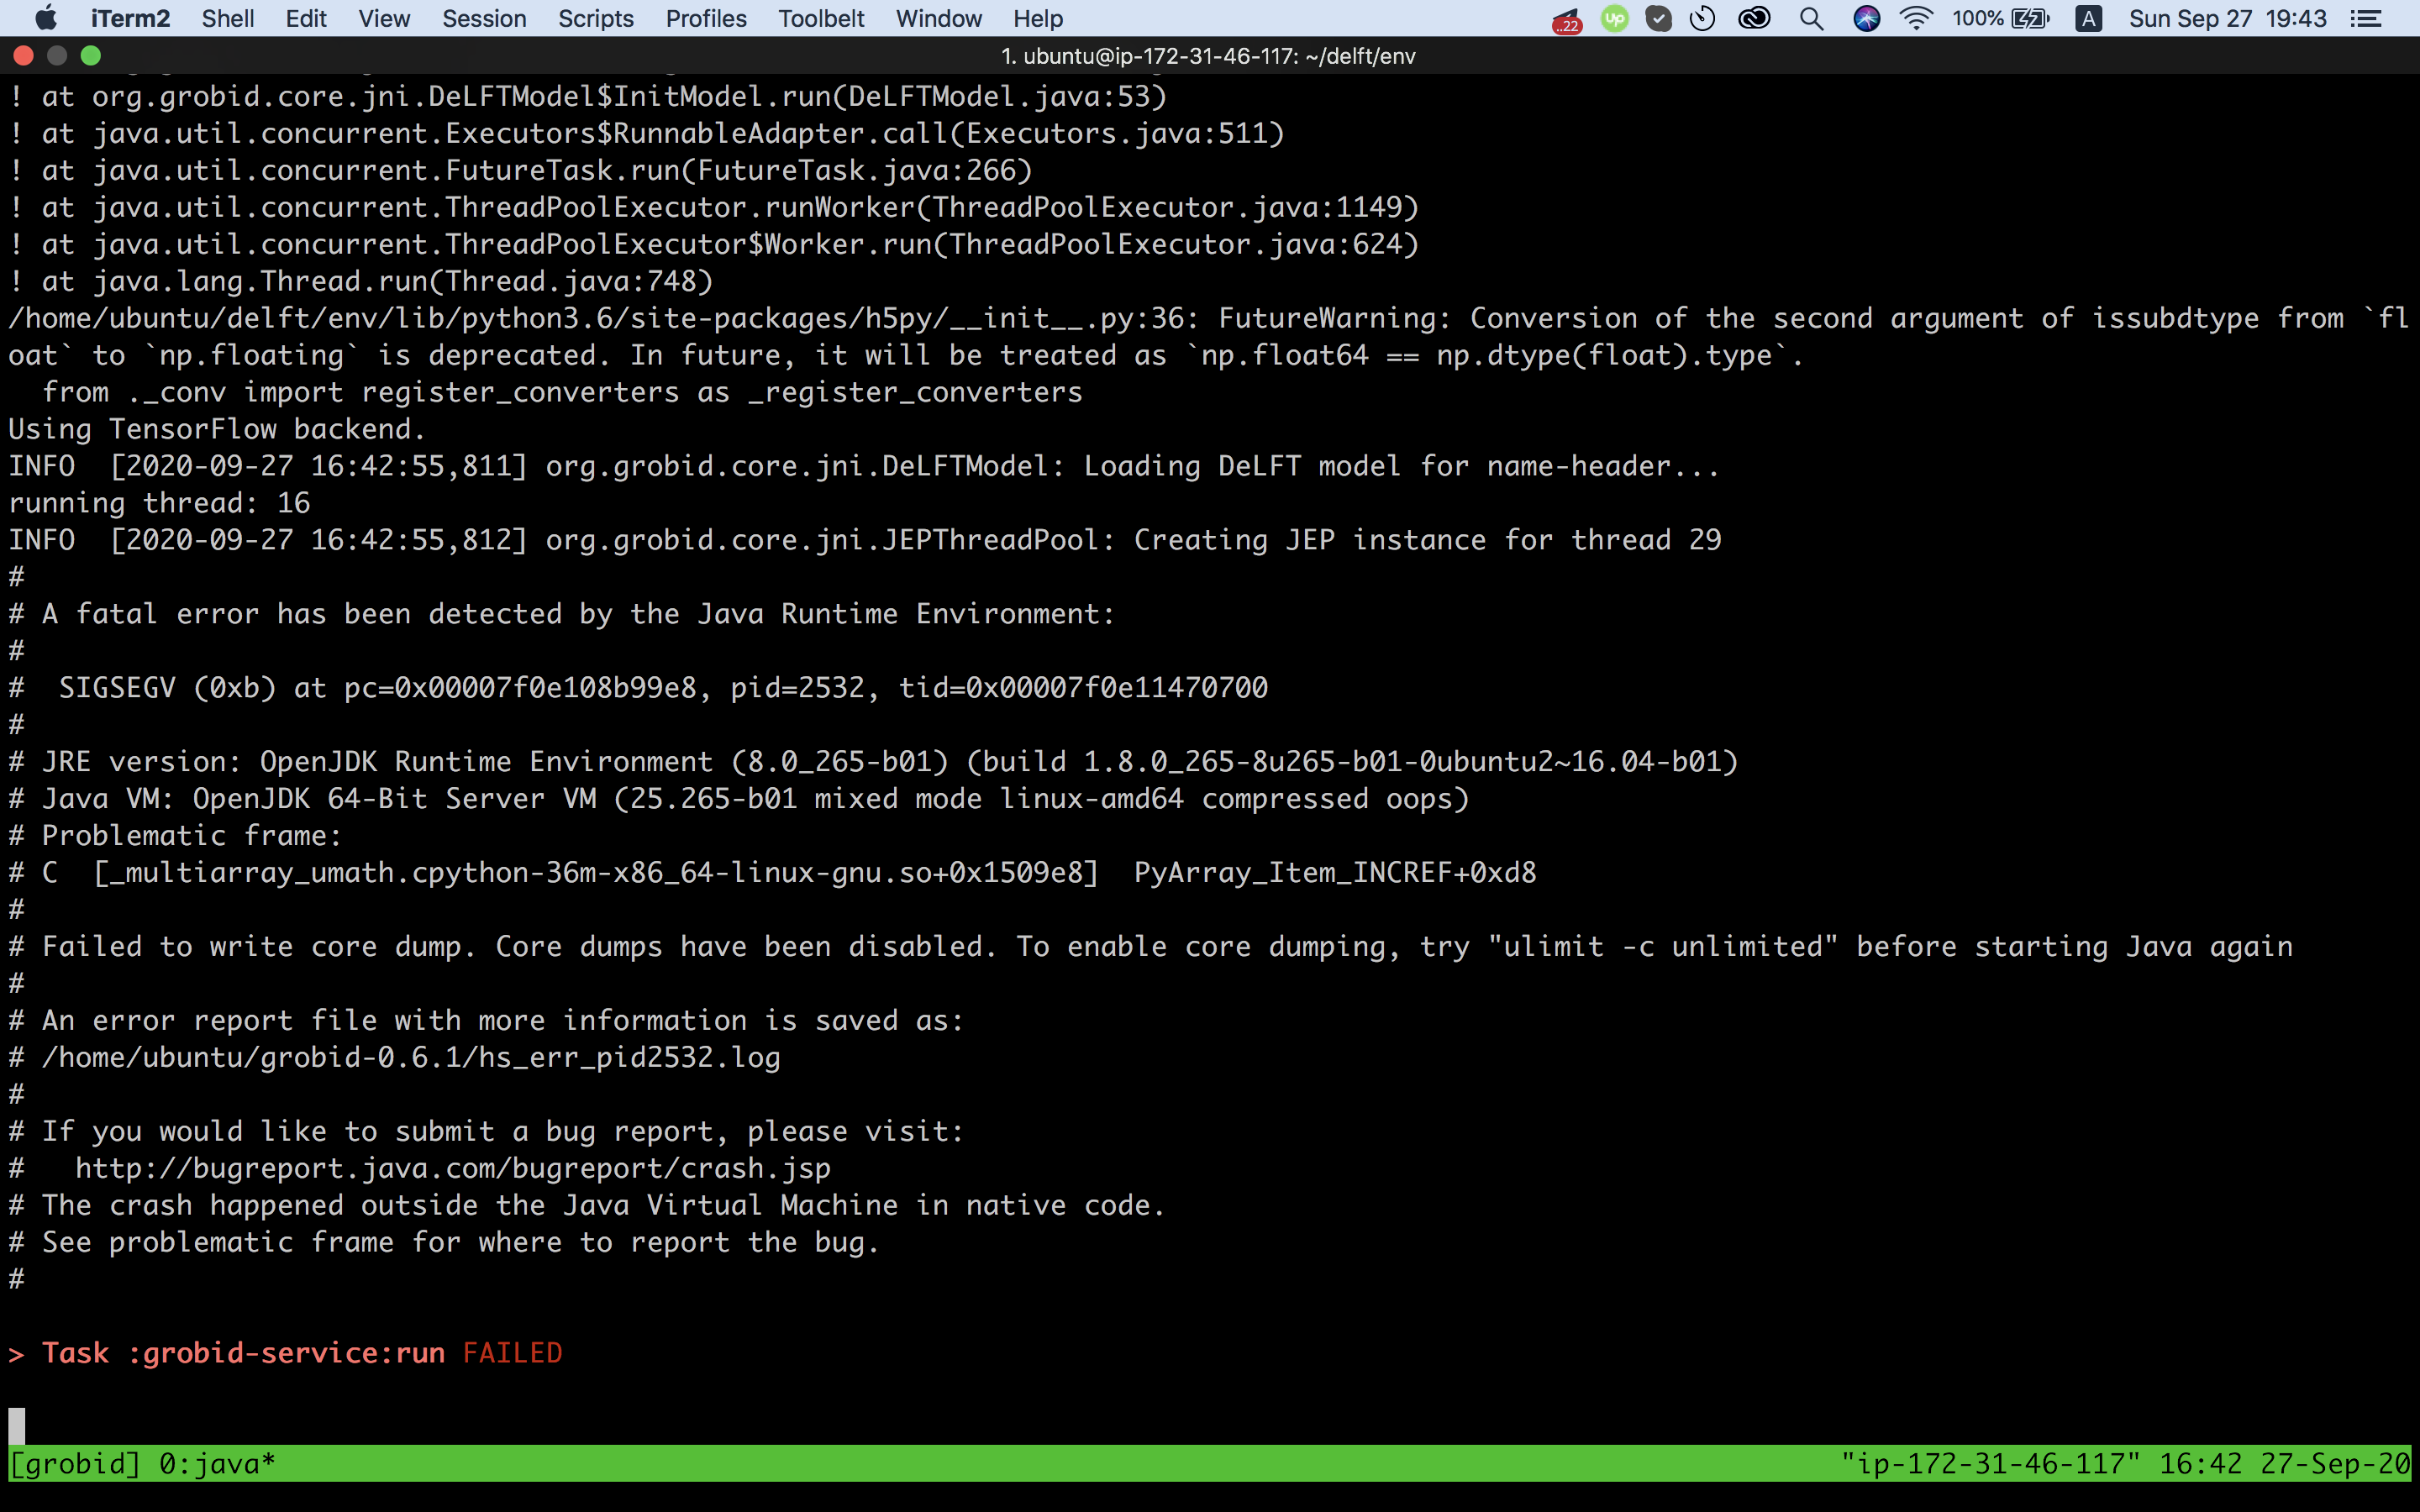
Task: Switch the keyboard input source A
Action: tap(2089, 18)
